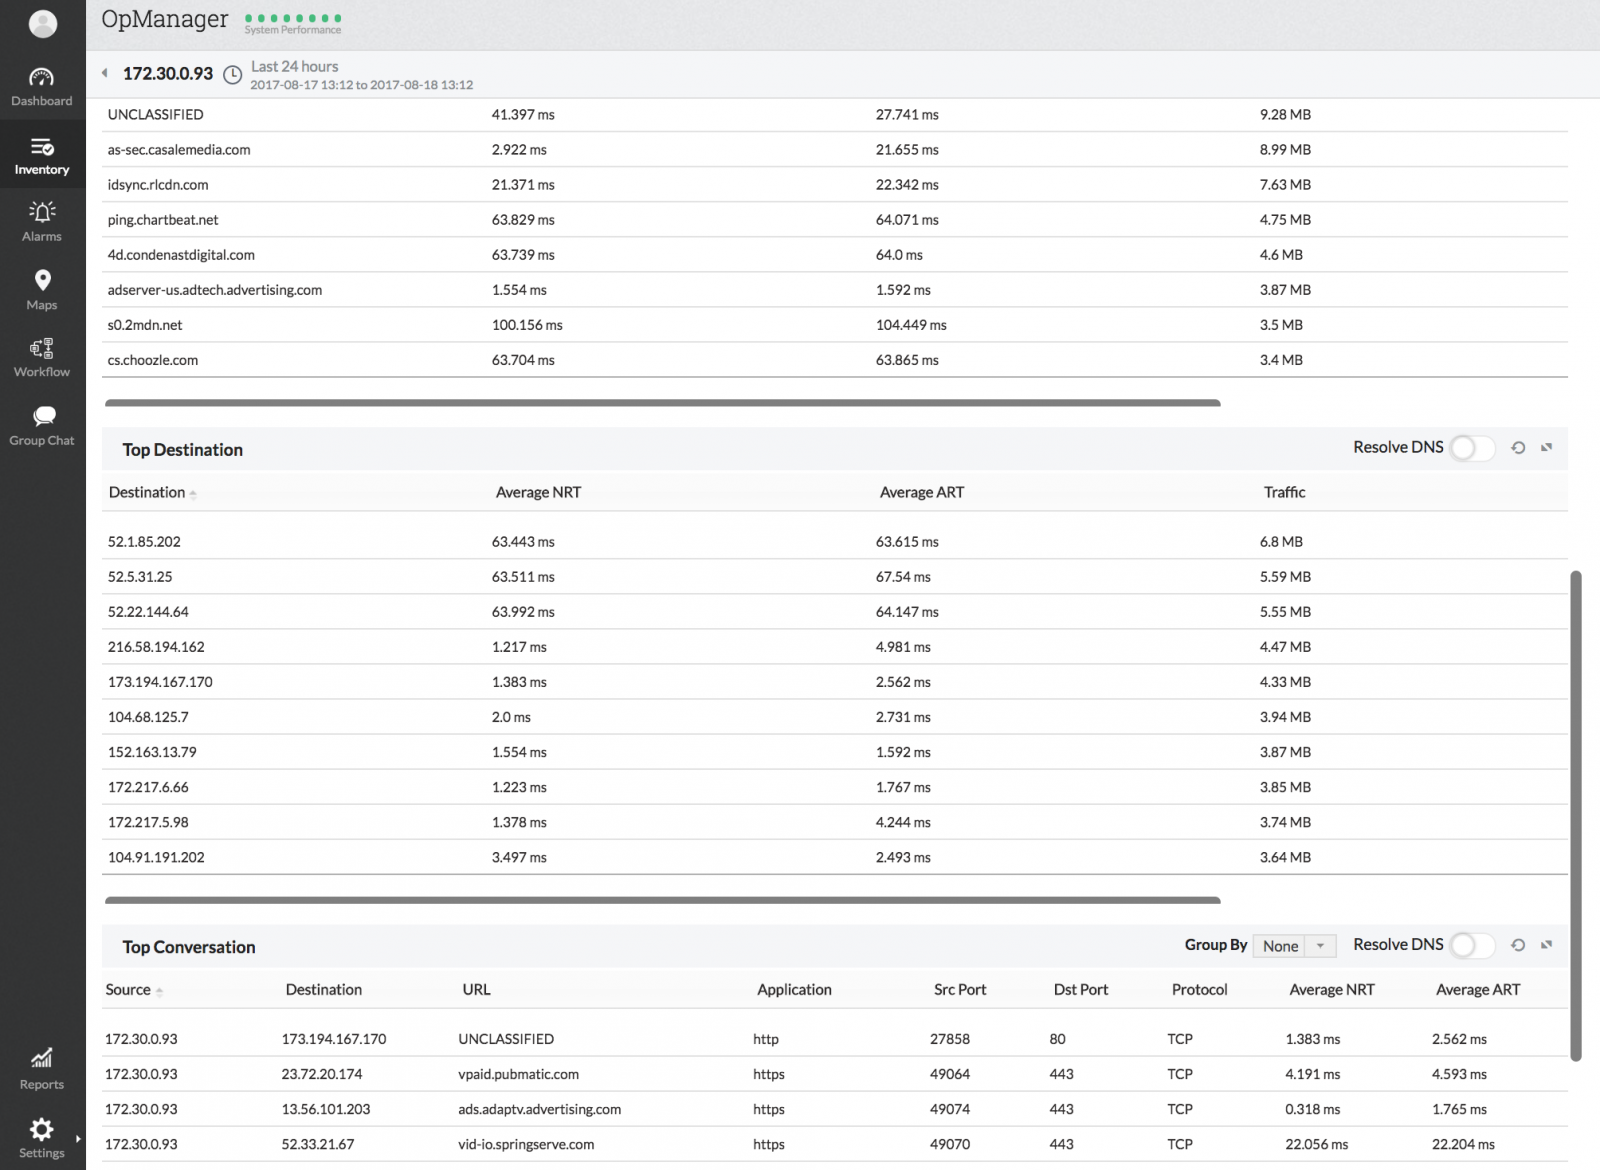
Task: Open the Reports section
Action: point(42,1069)
